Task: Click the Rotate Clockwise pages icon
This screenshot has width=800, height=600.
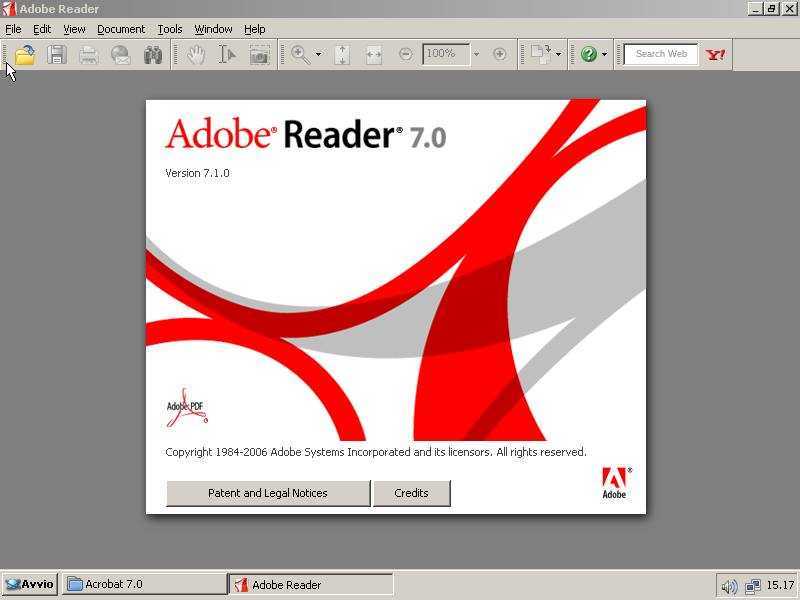Action: coord(541,54)
